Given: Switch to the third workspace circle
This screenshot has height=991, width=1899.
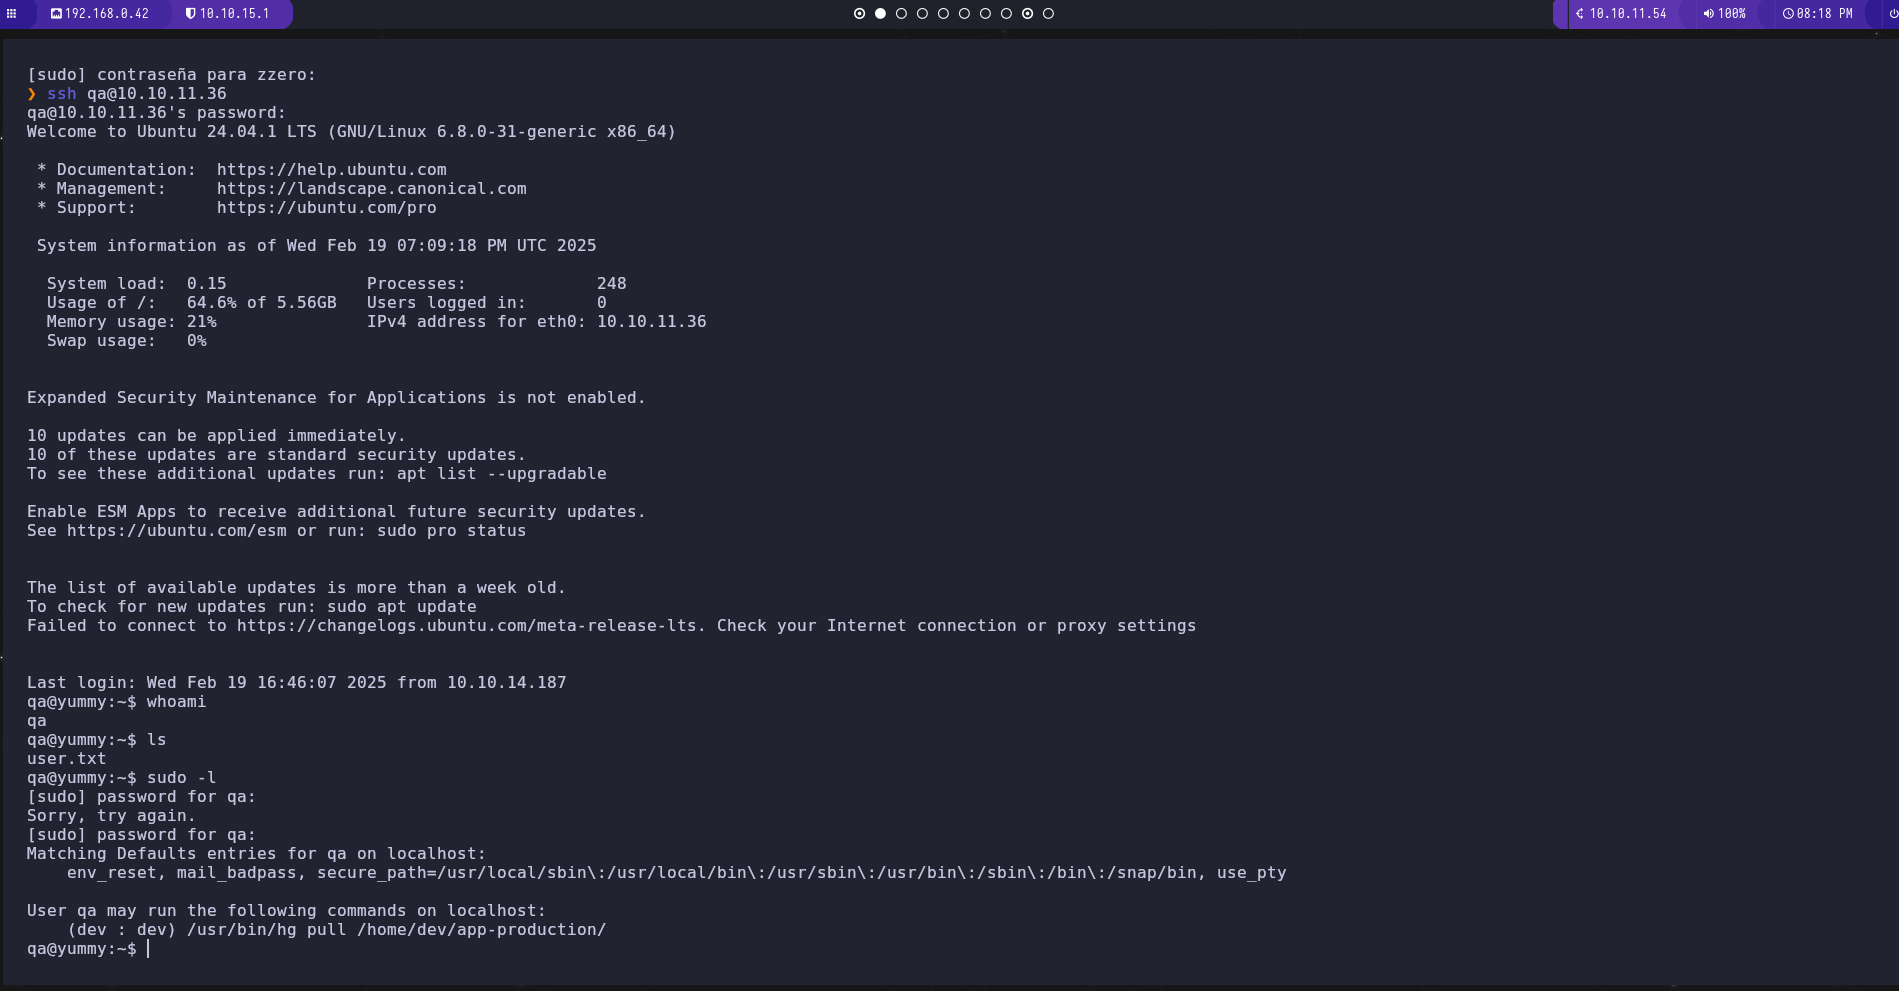Looking at the screenshot, I should pyautogui.click(x=901, y=14).
